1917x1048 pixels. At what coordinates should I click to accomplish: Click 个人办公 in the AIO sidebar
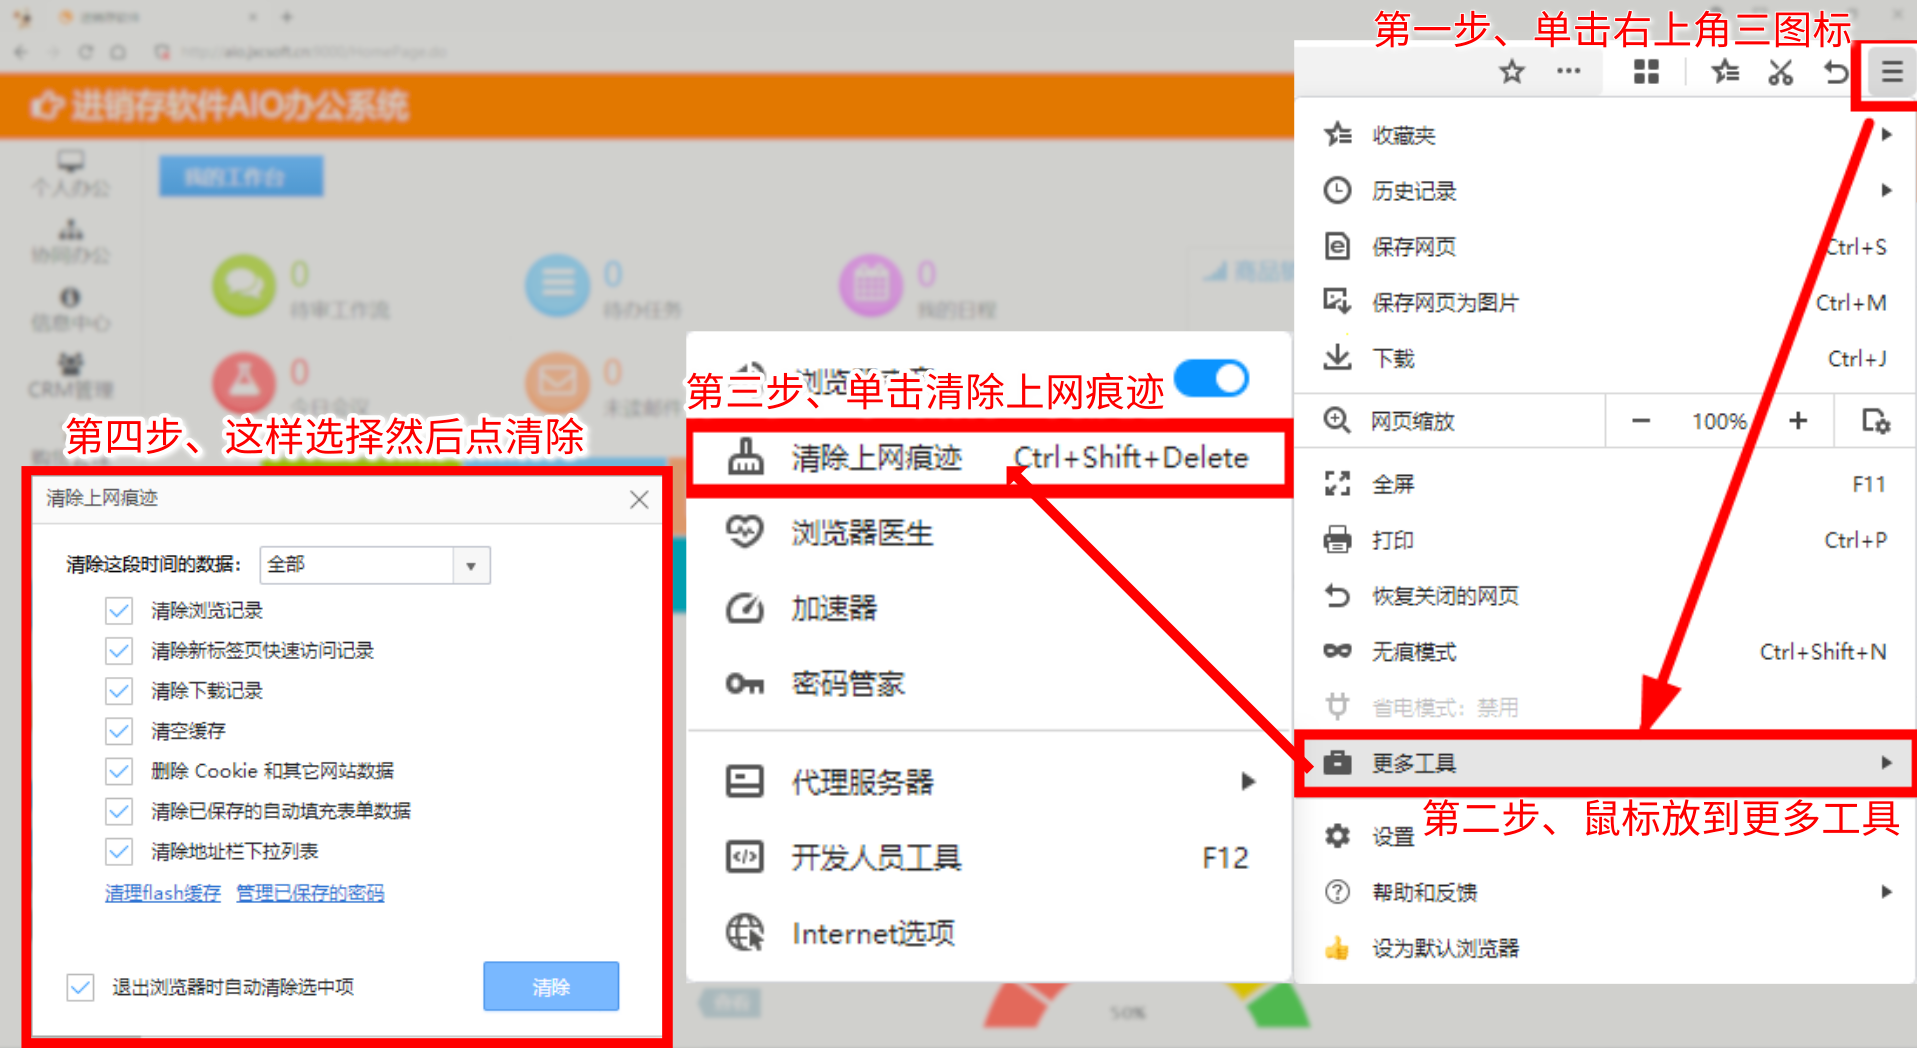point(70,173)
